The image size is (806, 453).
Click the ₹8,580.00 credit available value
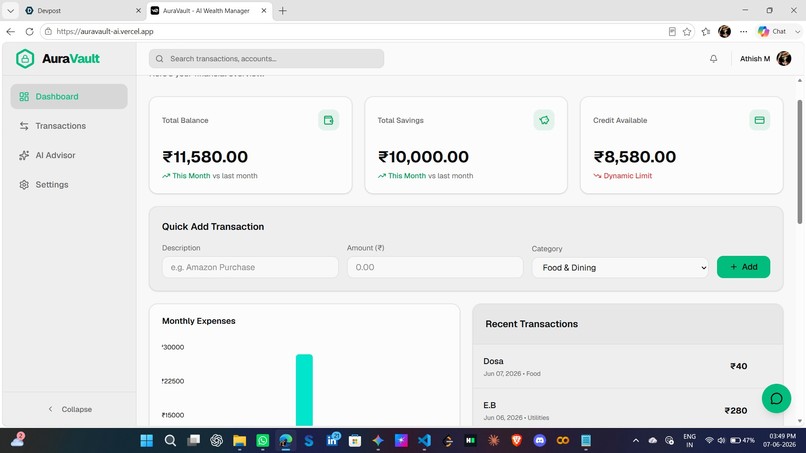635,157
